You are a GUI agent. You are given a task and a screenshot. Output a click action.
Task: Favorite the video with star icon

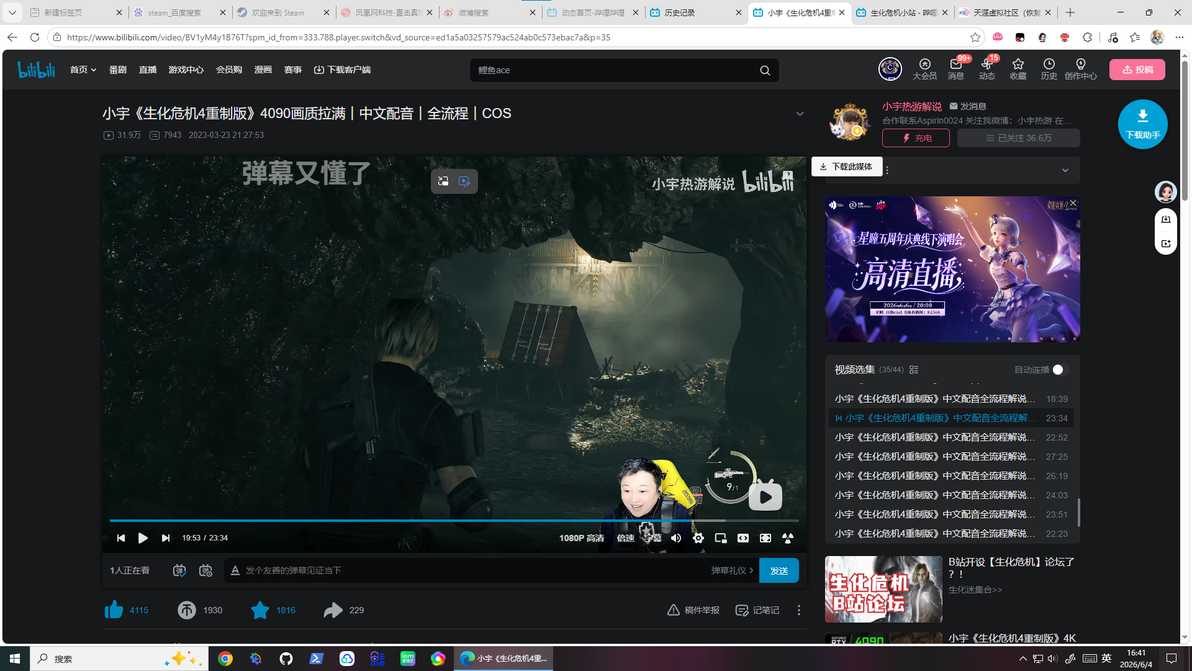point(259,609)
